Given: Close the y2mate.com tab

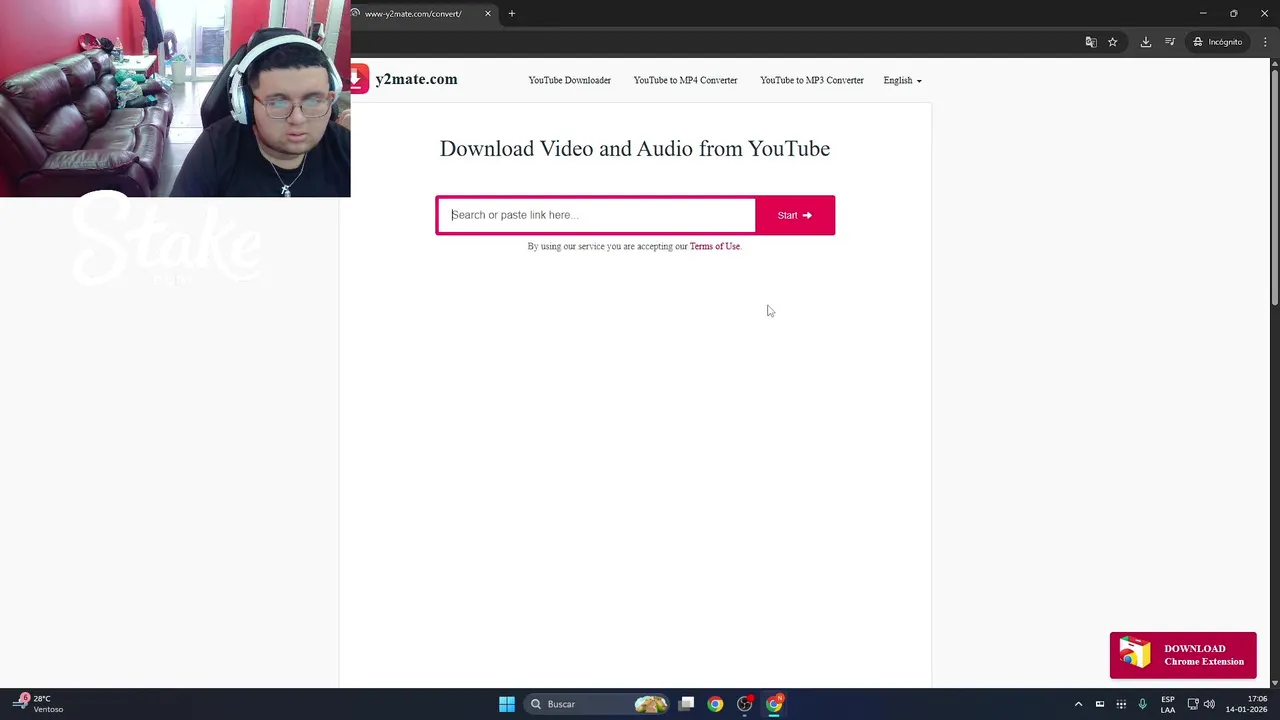Looking at the screenshot, I should [x=488, y=14].
